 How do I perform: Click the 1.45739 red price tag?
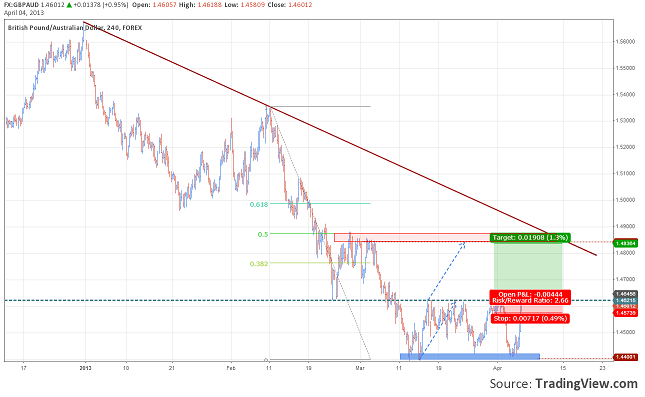pyautogui.click(x=626, y=313)
